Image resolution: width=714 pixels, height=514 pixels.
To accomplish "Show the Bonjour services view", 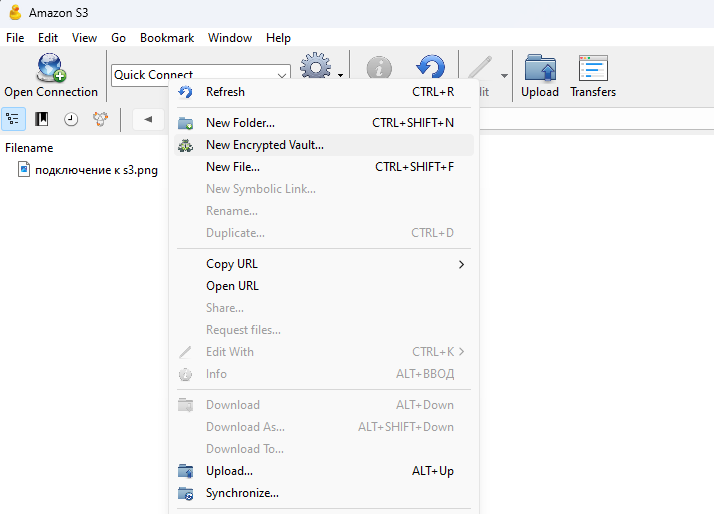I will coord(100,119).
